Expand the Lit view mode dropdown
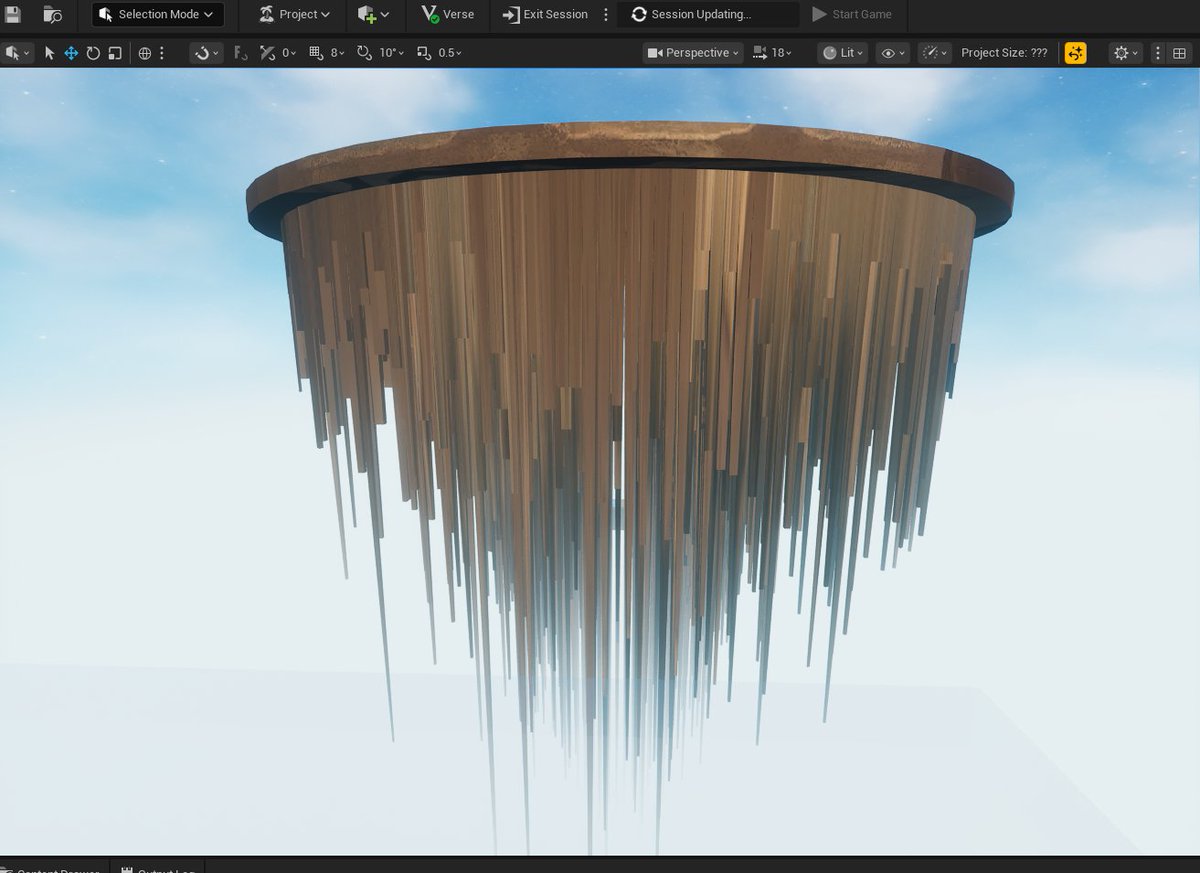 [x=842, y=53]
